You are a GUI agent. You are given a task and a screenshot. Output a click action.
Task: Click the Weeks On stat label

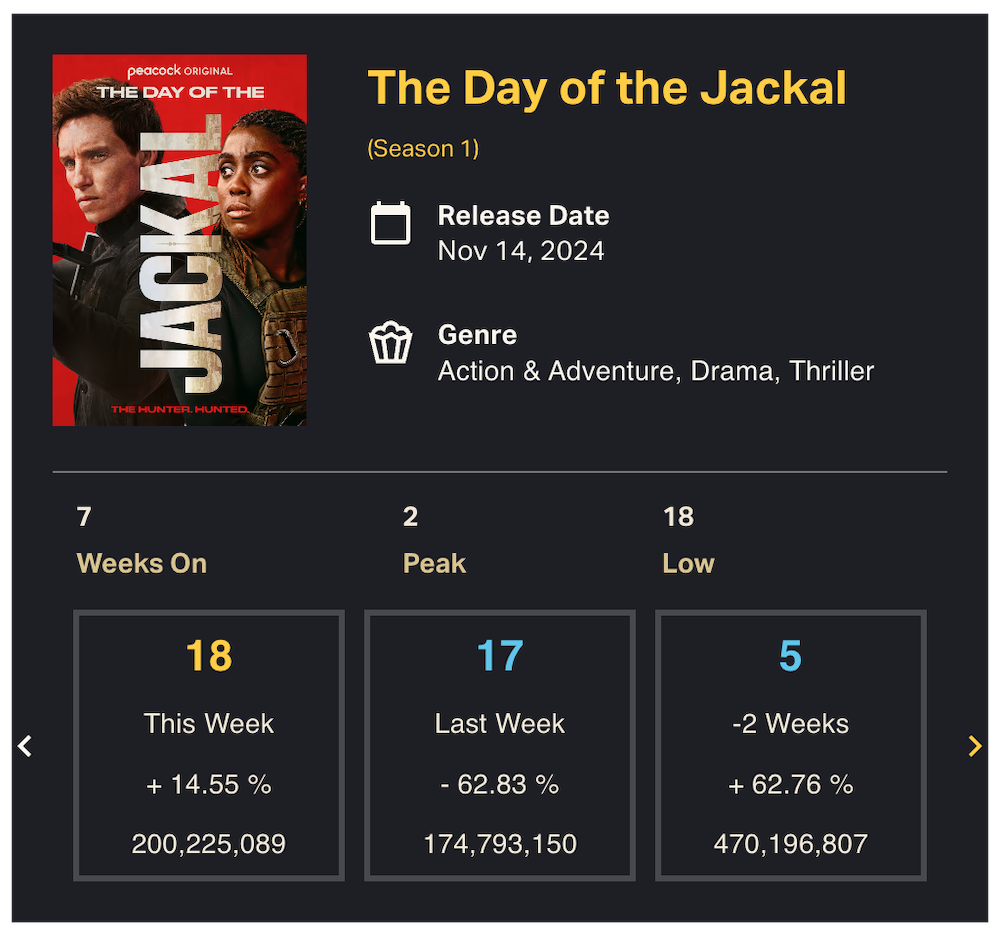pyautogui.click(x=142, y=563)
